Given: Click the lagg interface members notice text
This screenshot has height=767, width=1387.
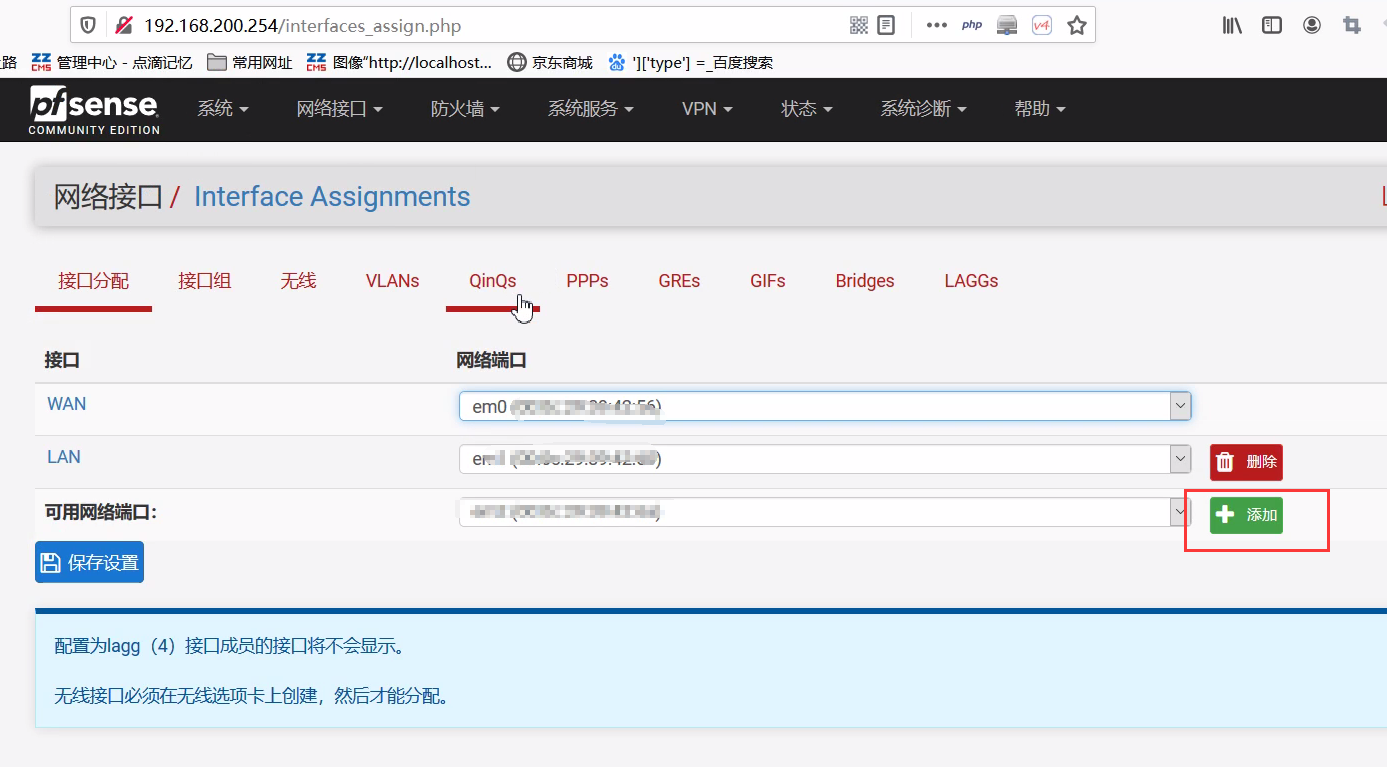Looking at the screenshot, I should pyautogui.click(x=231, y=646).
